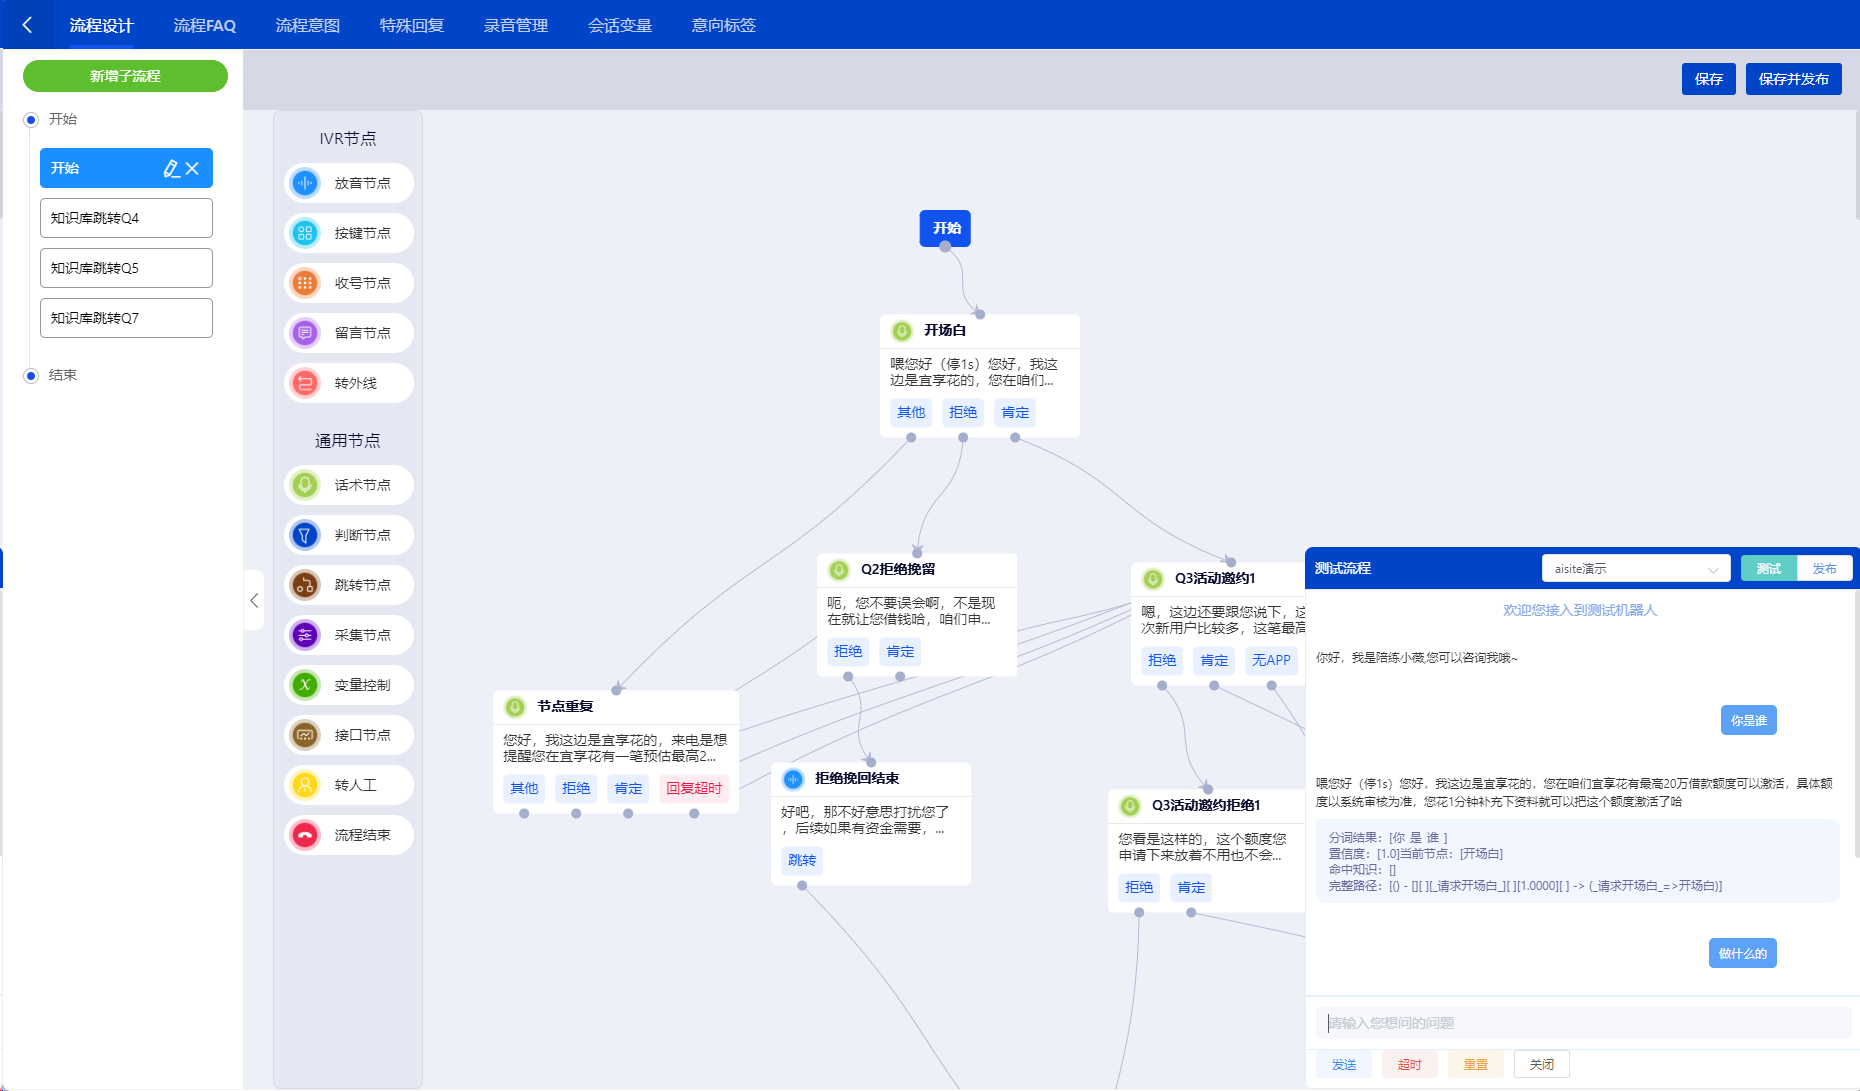The width and height of the screenshot is (1860, 1091).
Task: Focus the test question input field
Action: [1582, 1023]
